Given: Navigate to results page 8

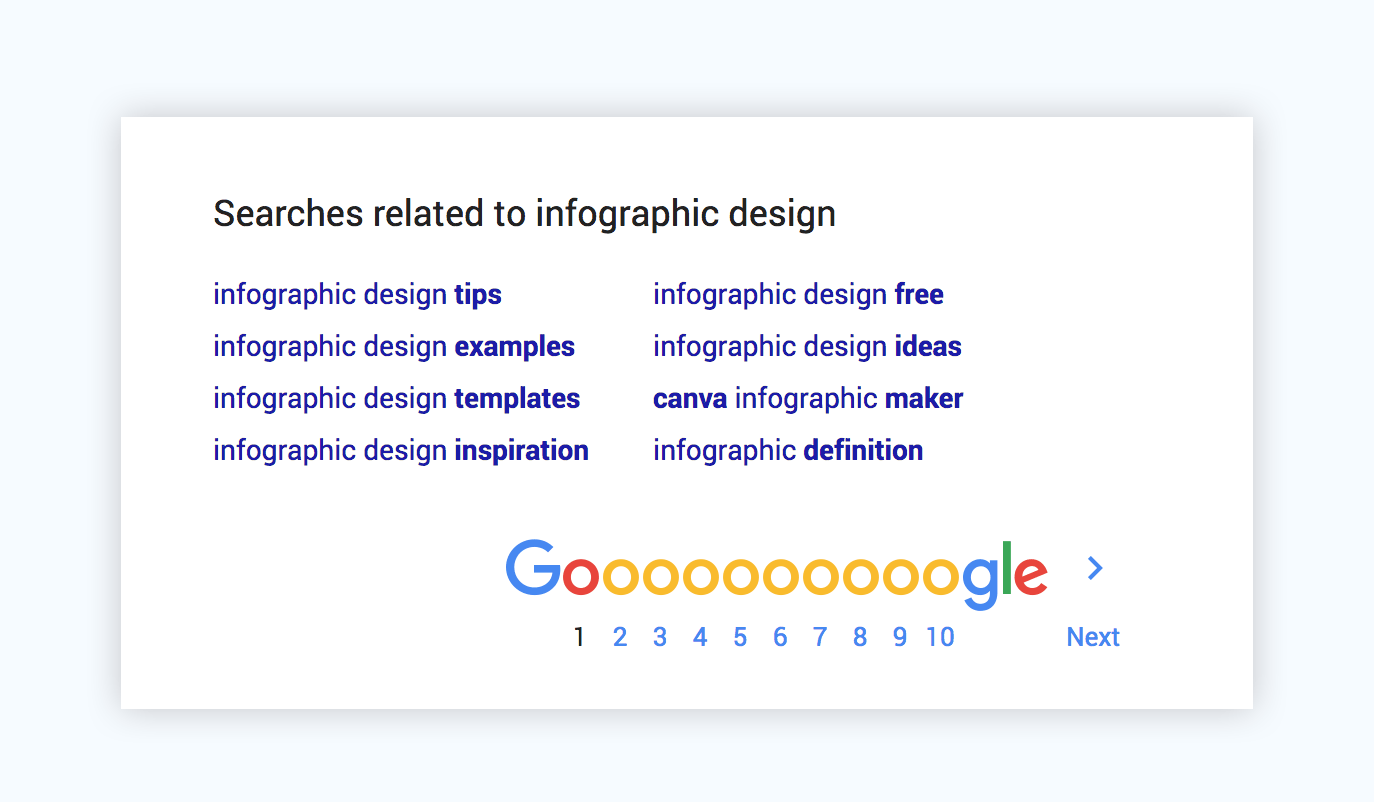Looking at the screenshot, I should [x=860, y=637].
